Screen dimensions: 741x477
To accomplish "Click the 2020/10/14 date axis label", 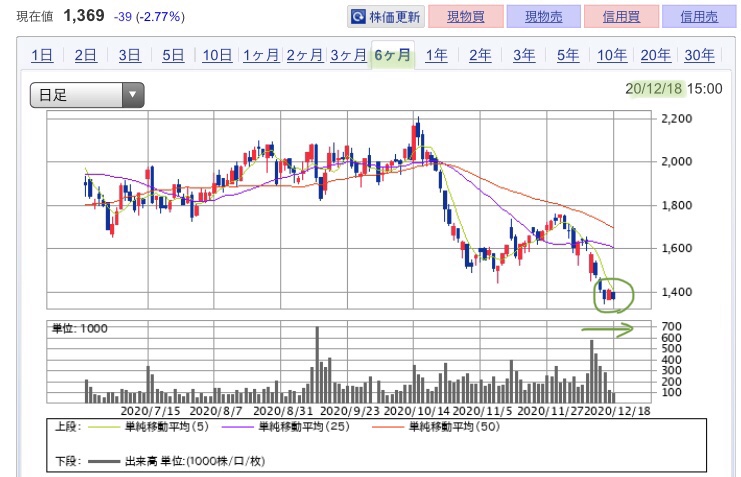I will (x=416, y=411).
